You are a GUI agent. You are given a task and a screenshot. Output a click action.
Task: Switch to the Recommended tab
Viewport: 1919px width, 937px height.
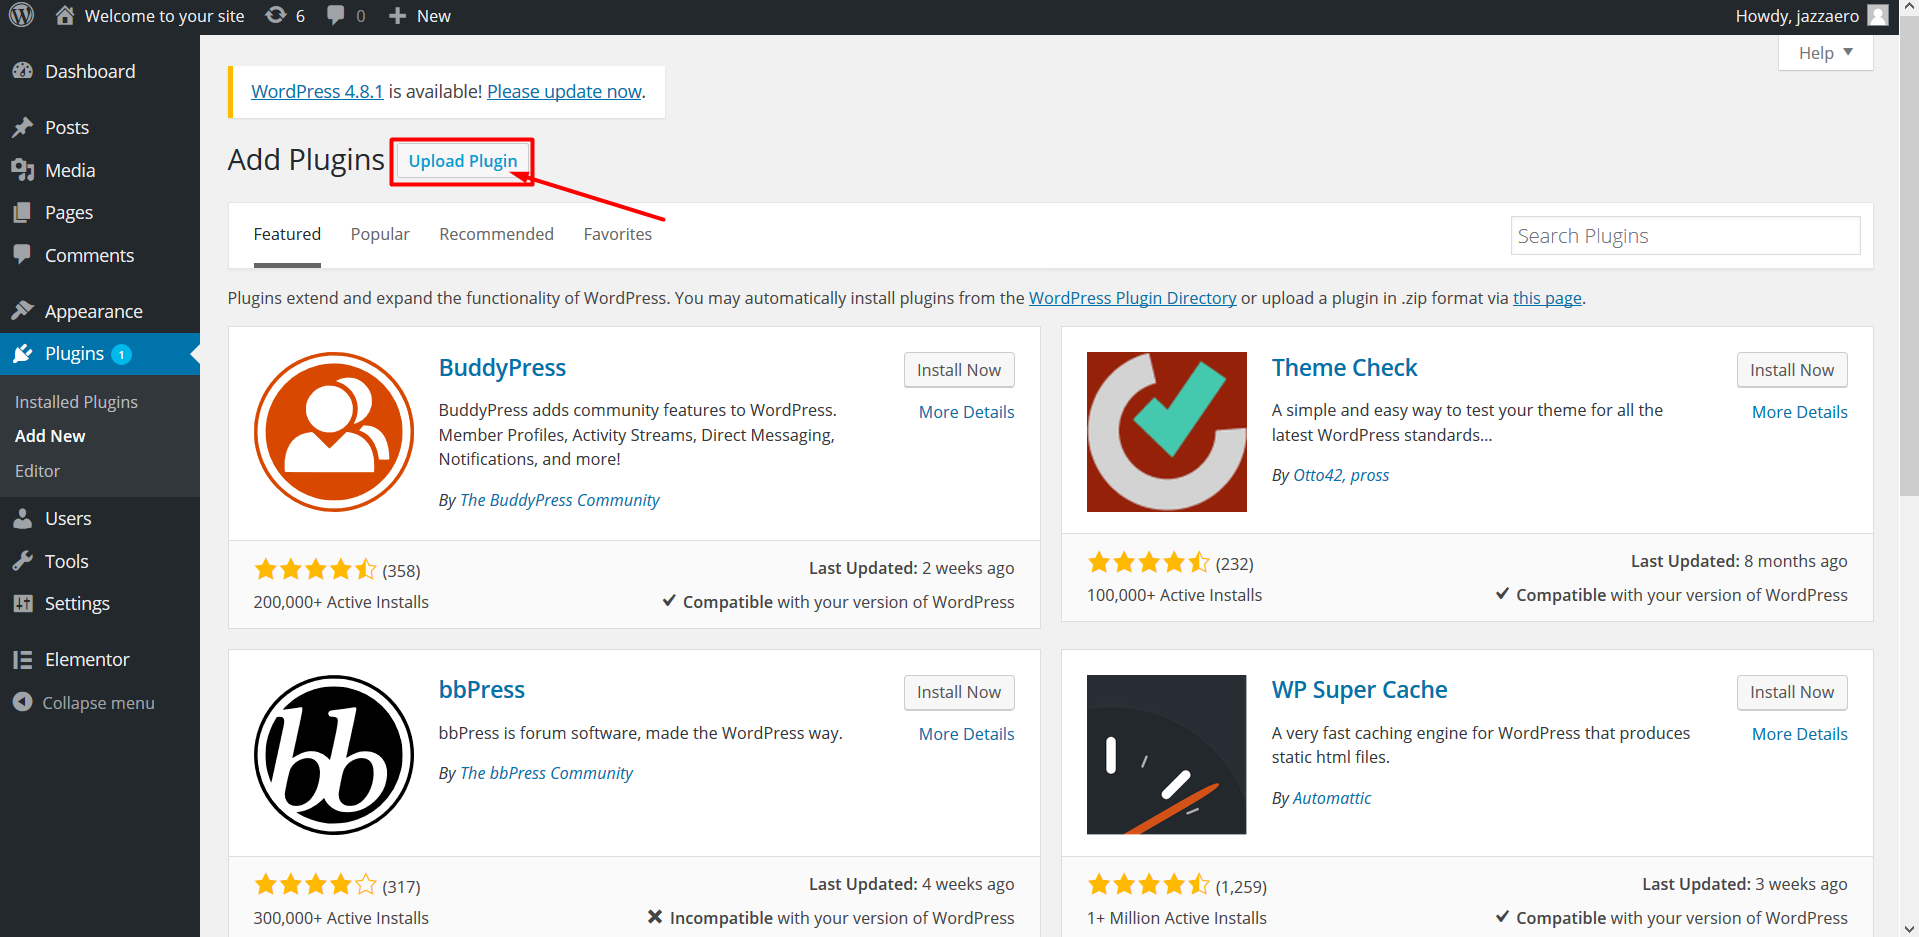coord(496,234)
